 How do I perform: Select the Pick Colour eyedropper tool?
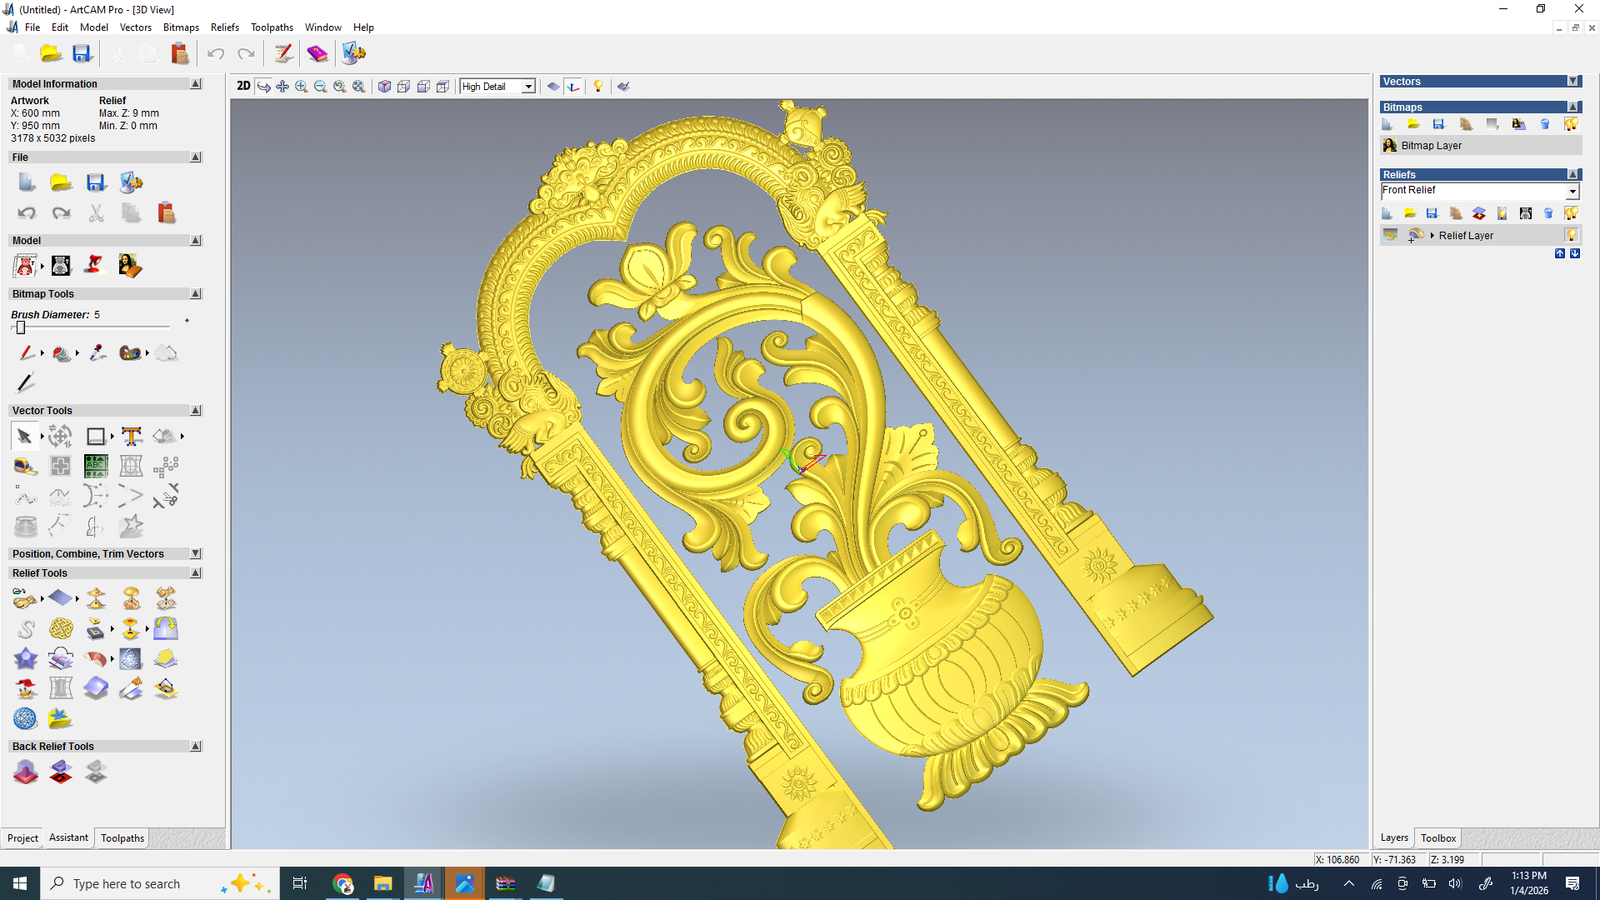tap(97, 353)
